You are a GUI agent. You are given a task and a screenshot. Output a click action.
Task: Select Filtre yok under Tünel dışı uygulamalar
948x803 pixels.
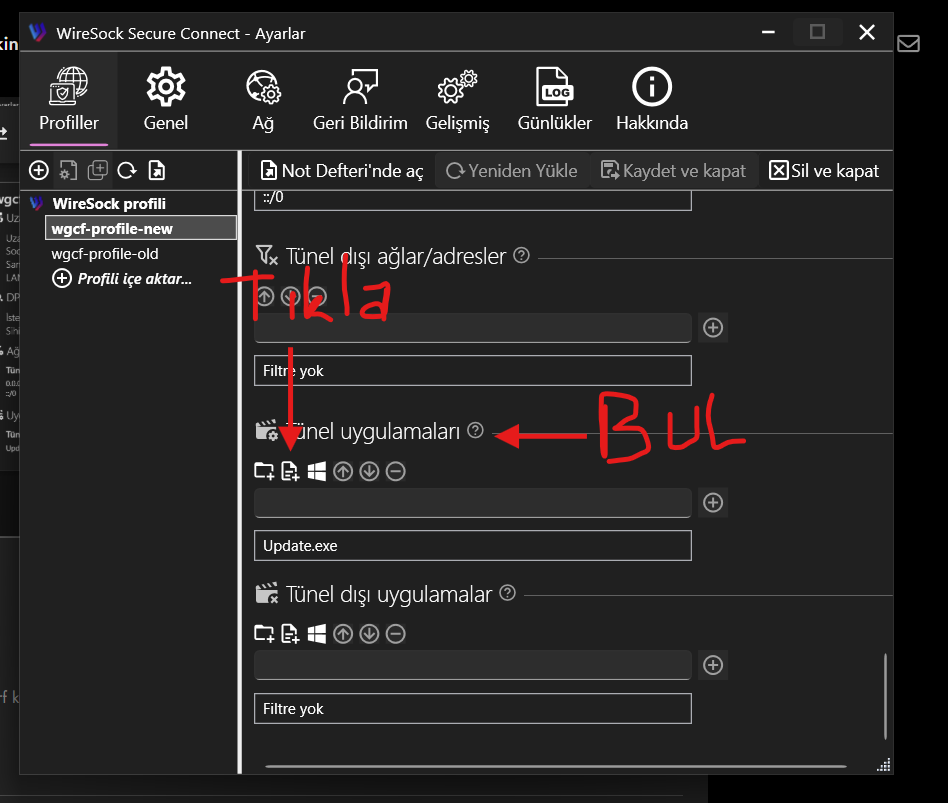click(473, 709)
